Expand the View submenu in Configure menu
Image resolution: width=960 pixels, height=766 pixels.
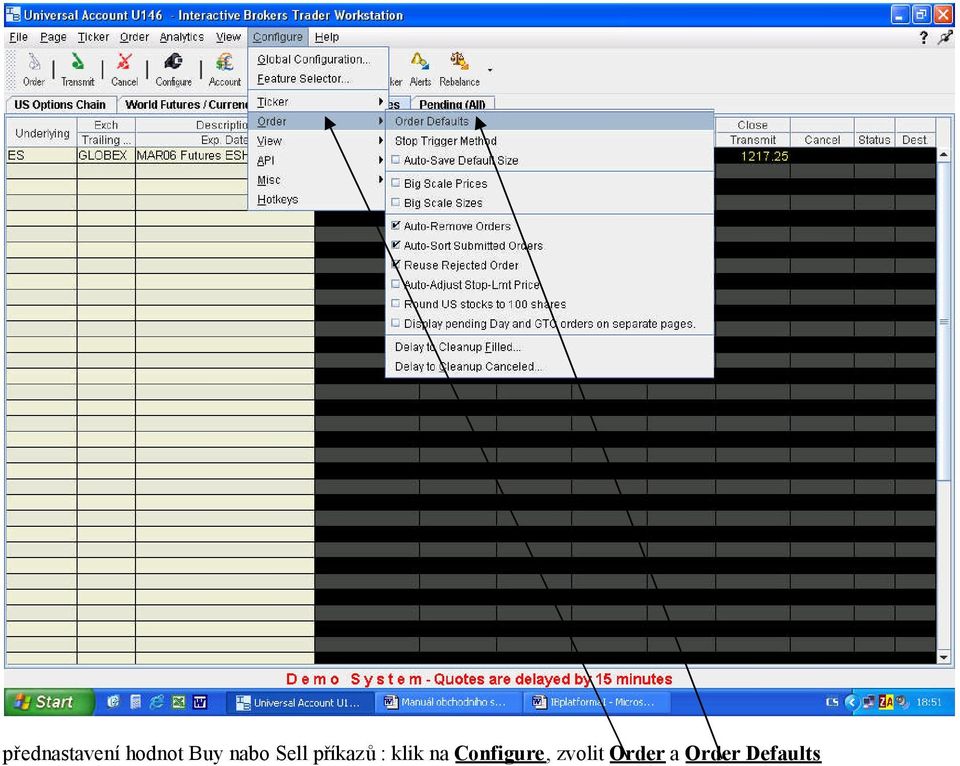click(x=318, y=141)
